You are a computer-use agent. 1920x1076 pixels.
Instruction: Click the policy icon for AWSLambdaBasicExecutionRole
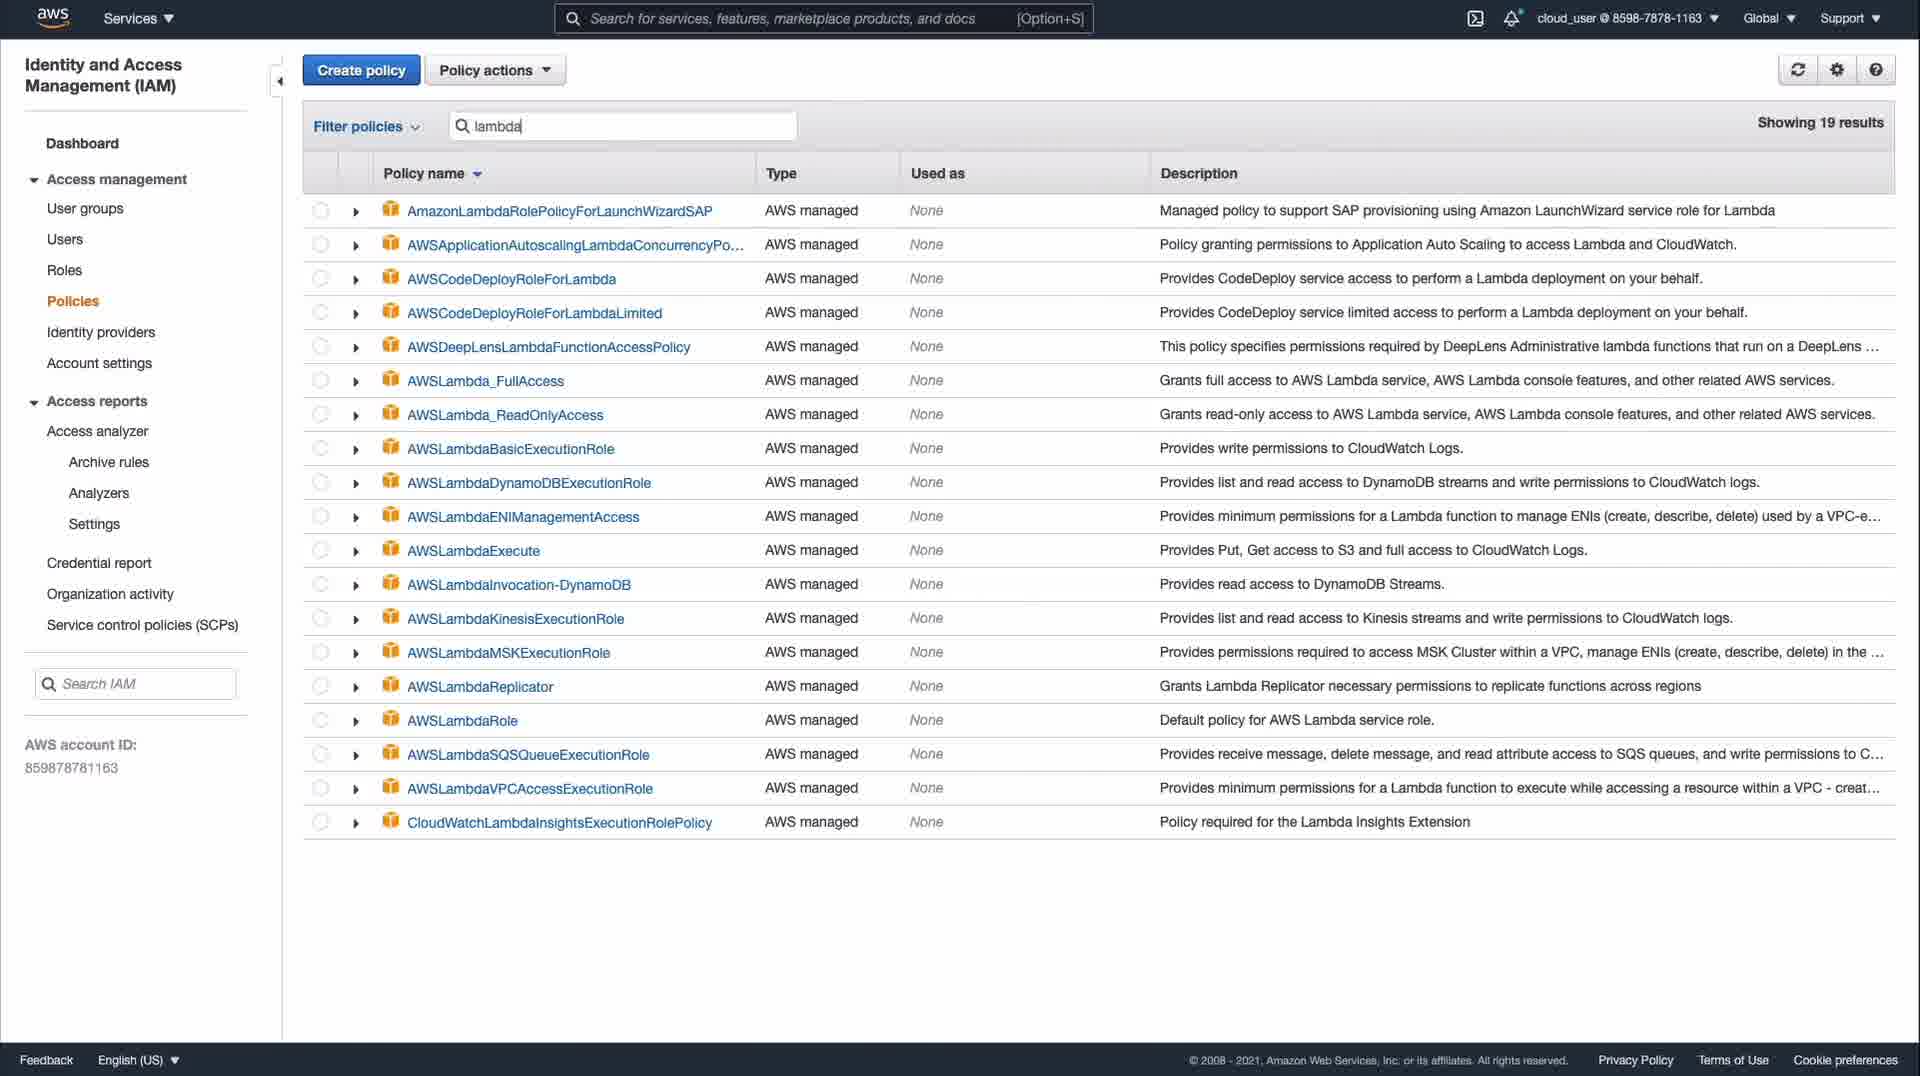(x=391, y=447)
